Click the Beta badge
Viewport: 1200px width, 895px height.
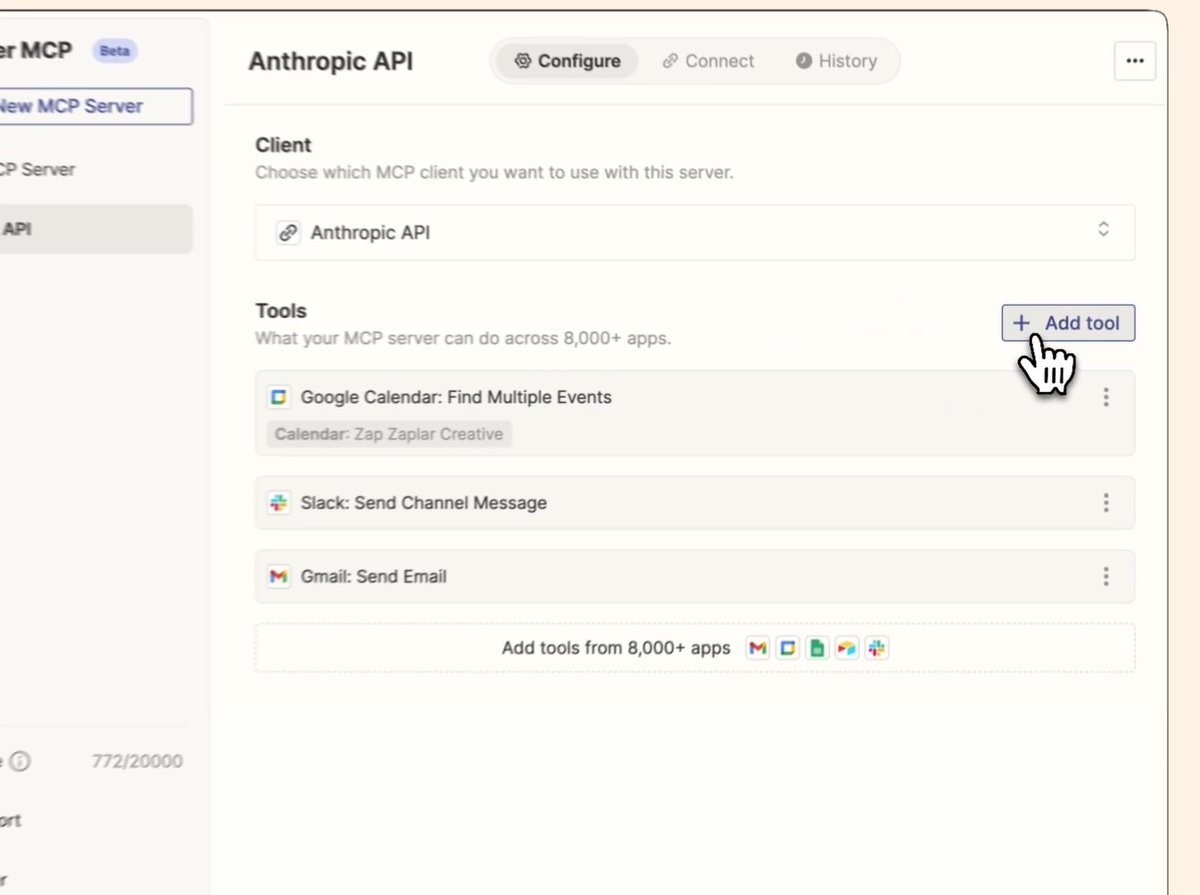(114, 50)
